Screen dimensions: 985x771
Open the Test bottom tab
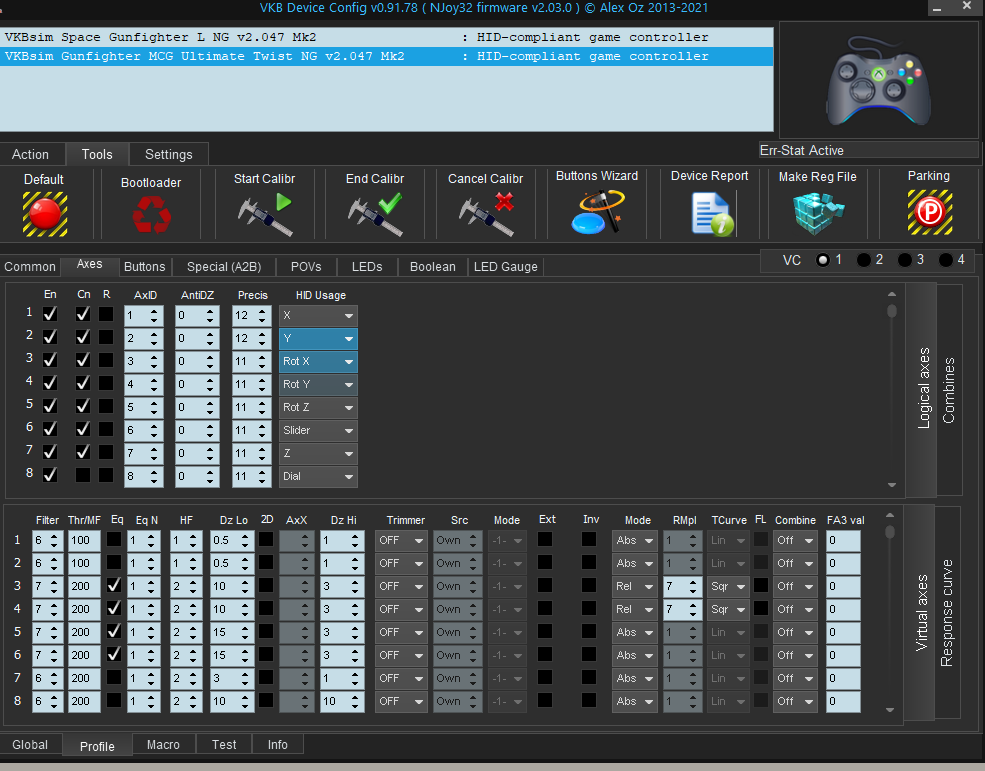point(224,745)
